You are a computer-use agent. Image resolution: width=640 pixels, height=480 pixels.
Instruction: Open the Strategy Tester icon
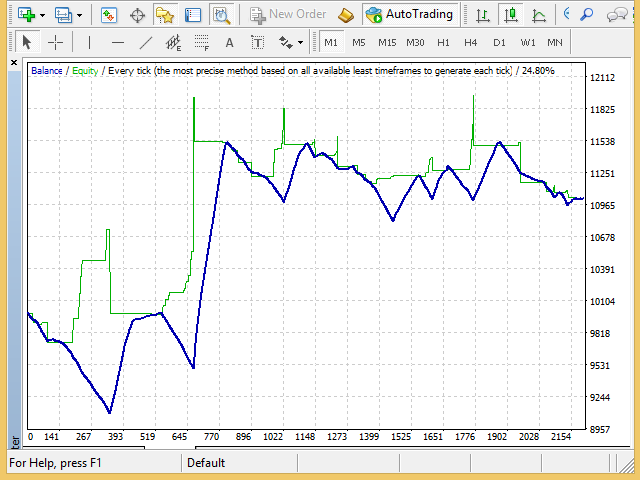[221, 15]
